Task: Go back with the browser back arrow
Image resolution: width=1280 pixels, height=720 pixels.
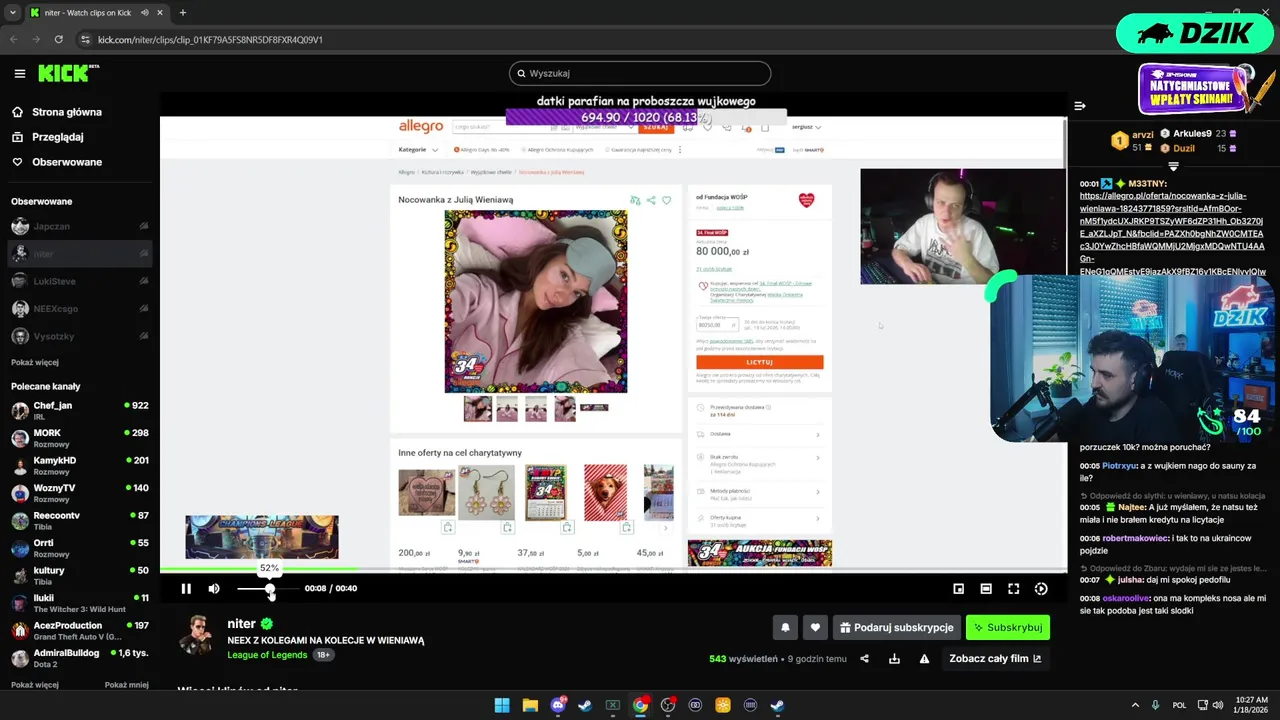Action: tap(14, 40)
